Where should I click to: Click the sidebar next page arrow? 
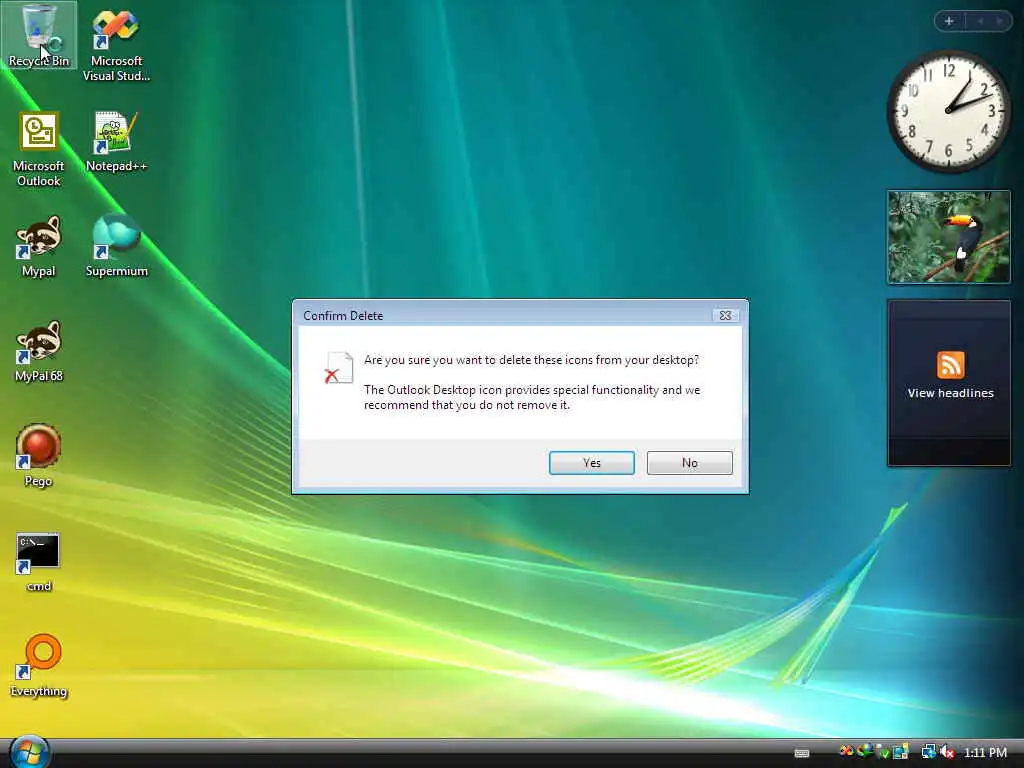[x=999, y=21]
